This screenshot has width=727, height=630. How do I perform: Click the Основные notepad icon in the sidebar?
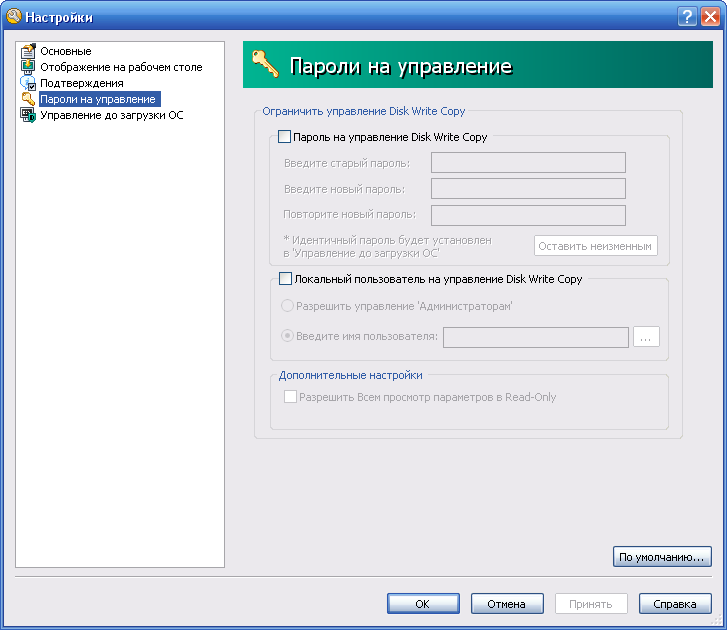point(28,51)
